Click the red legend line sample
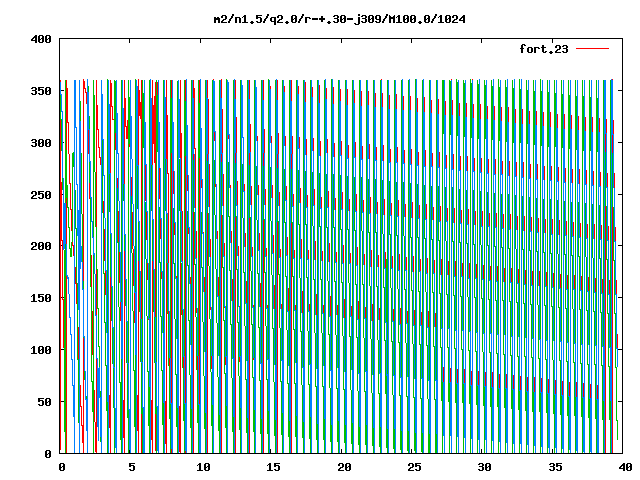The height and width of the screenshot is (480, 640). (592, 49)
